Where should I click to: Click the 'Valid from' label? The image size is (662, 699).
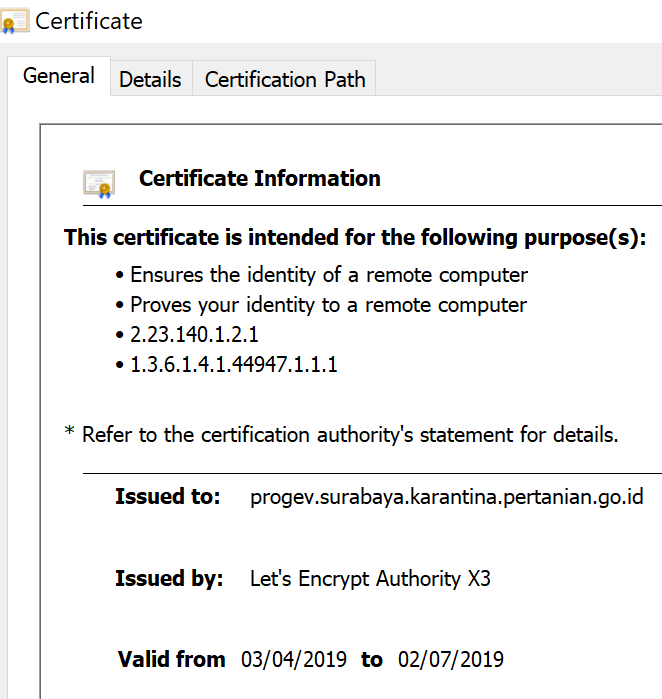[171, 660]
